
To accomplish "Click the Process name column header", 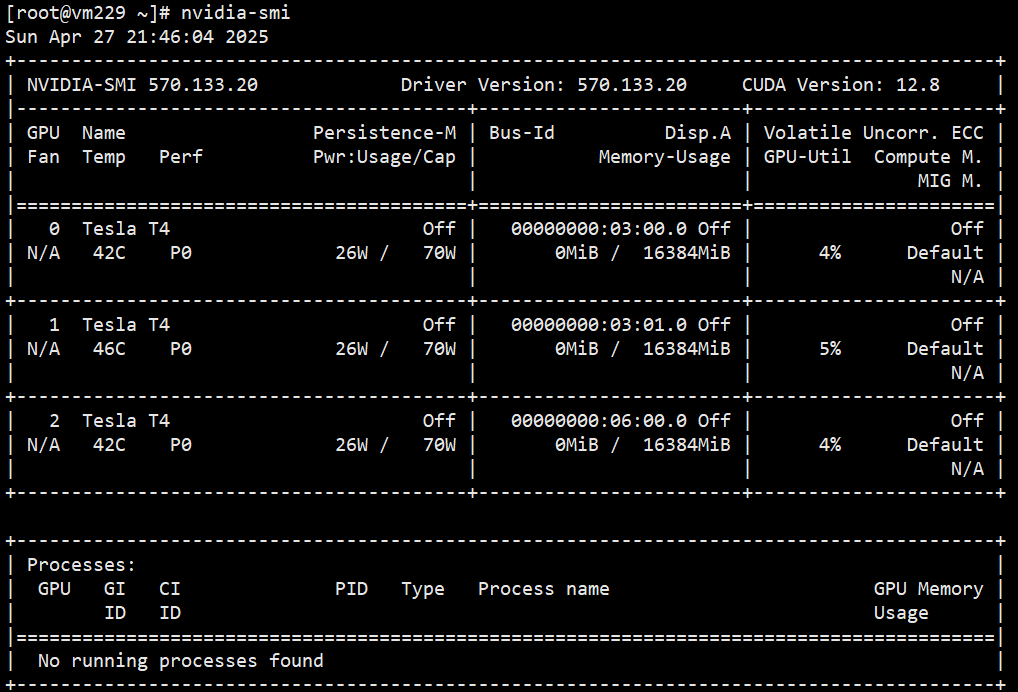I will tap(543, 589).
